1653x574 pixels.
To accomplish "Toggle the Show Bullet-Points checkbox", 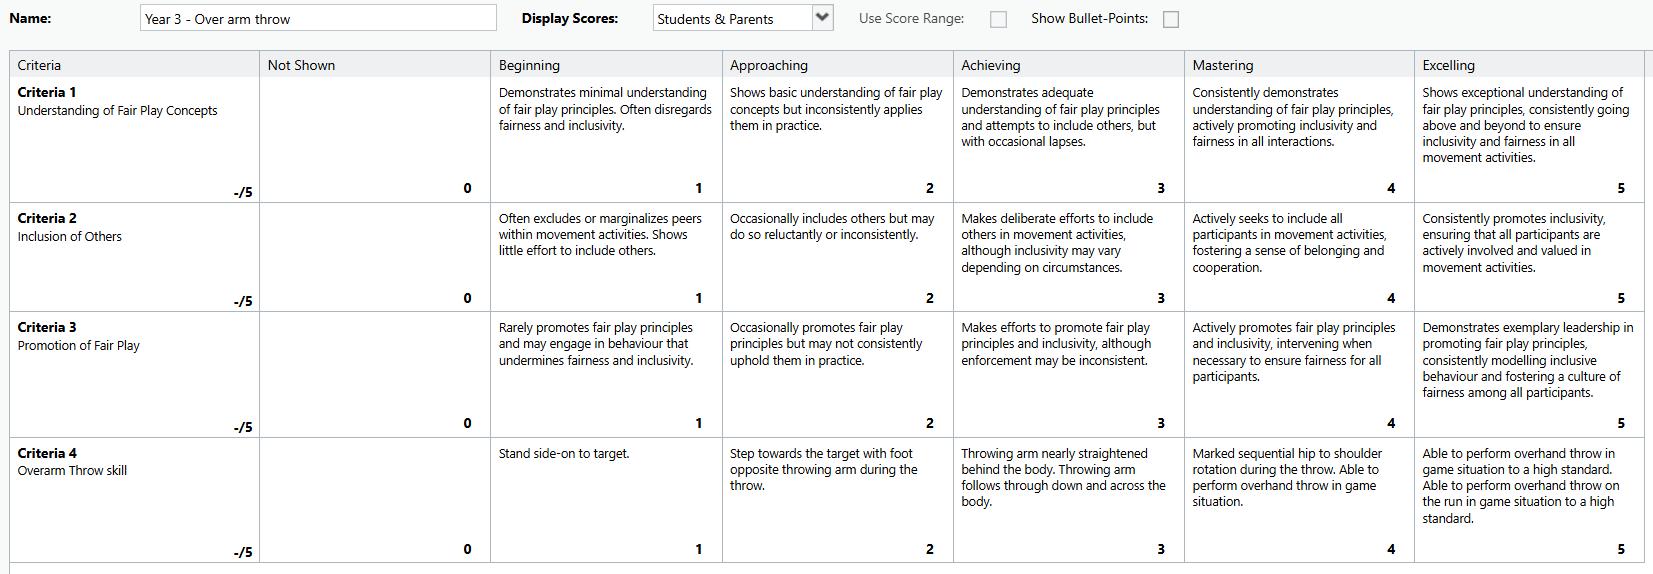I will pos(1171,19).
